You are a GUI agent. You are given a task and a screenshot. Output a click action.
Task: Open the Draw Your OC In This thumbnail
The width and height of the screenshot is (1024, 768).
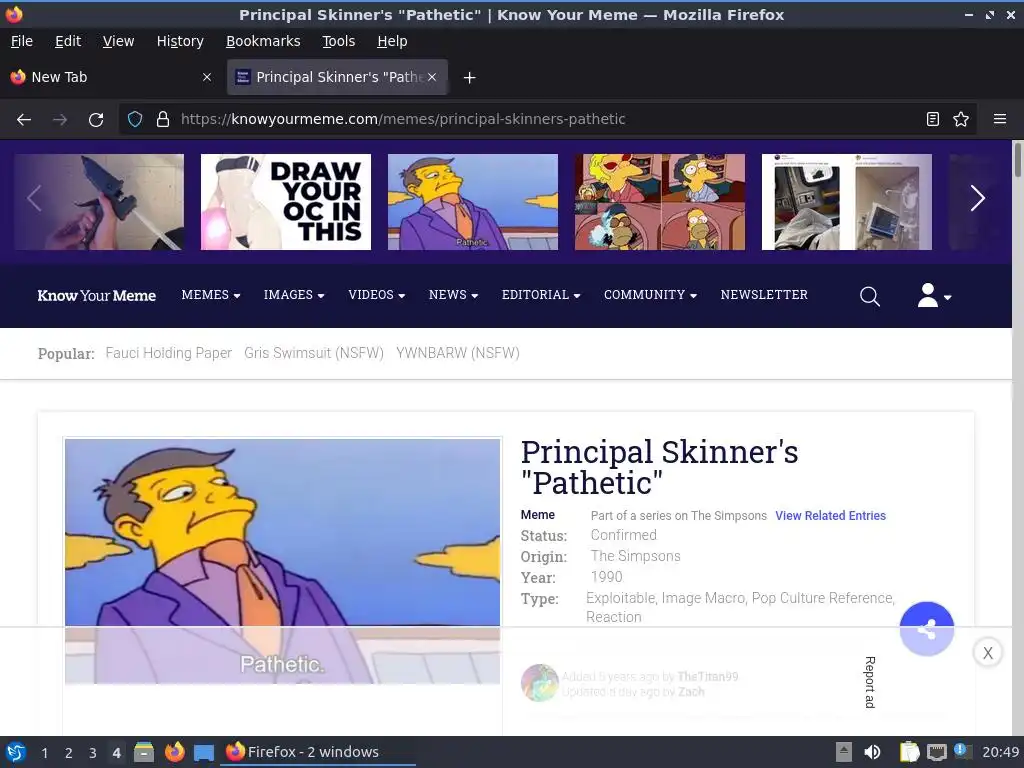pyautogui.click(x=285, y=202)
